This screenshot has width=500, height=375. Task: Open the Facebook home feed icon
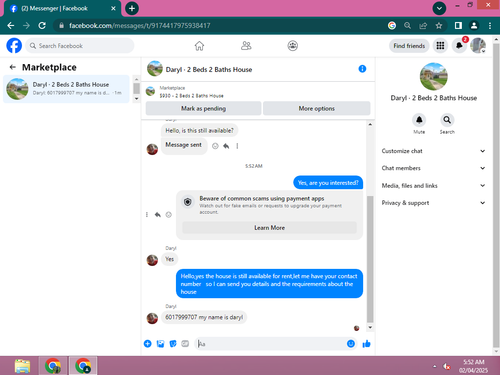click(199, 46)
